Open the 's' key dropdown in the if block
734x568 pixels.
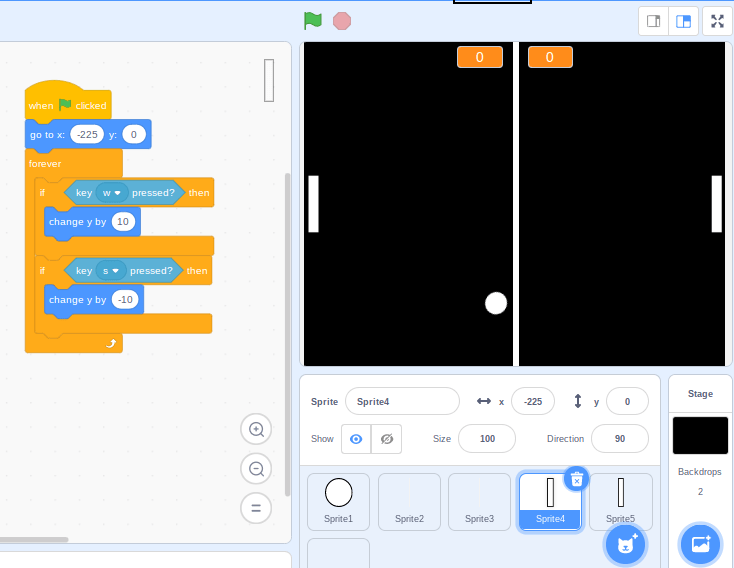[x=111, y=271]
